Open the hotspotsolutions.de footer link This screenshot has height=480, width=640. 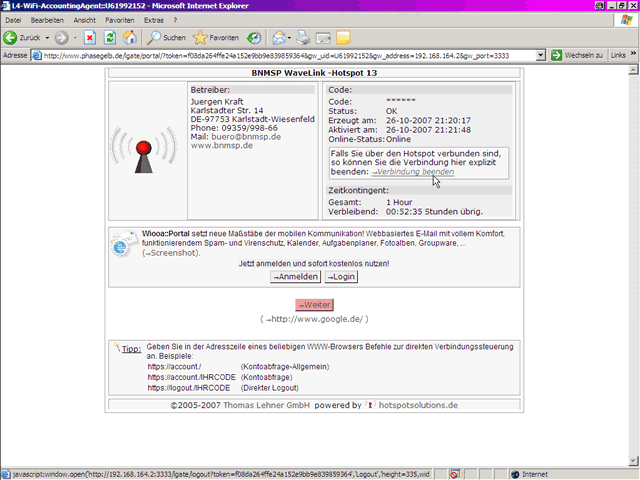(418, 405)
